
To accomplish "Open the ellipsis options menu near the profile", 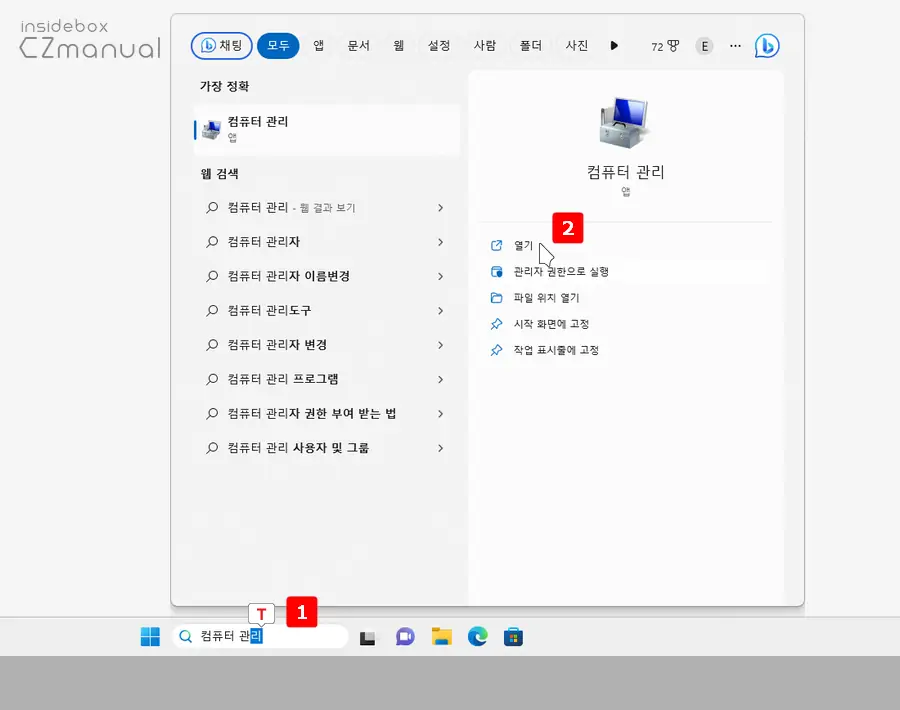I will point(735,45).
